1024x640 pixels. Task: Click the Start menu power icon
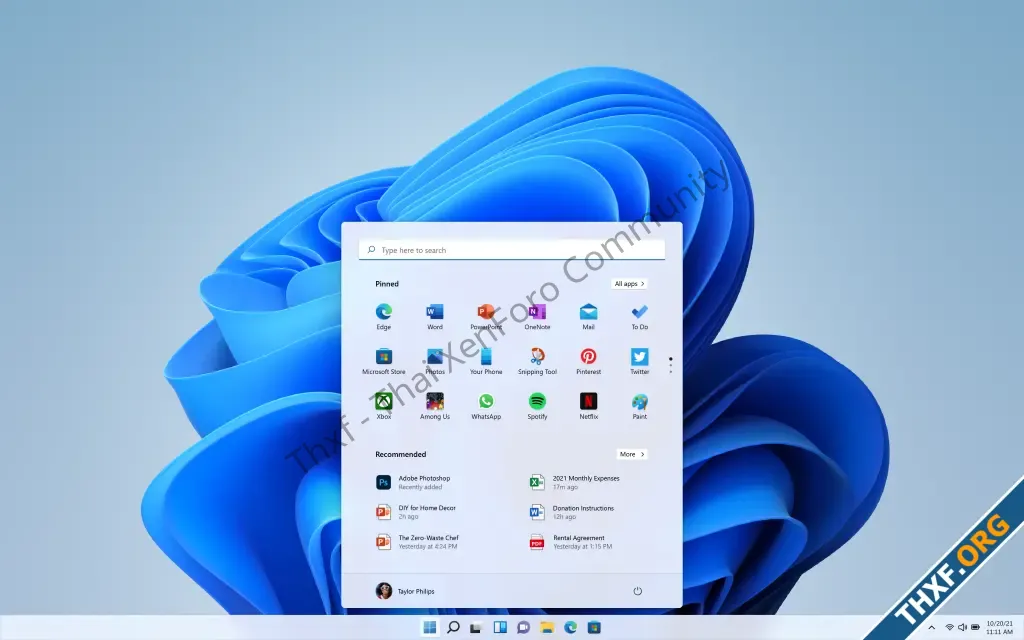[637, 591]
